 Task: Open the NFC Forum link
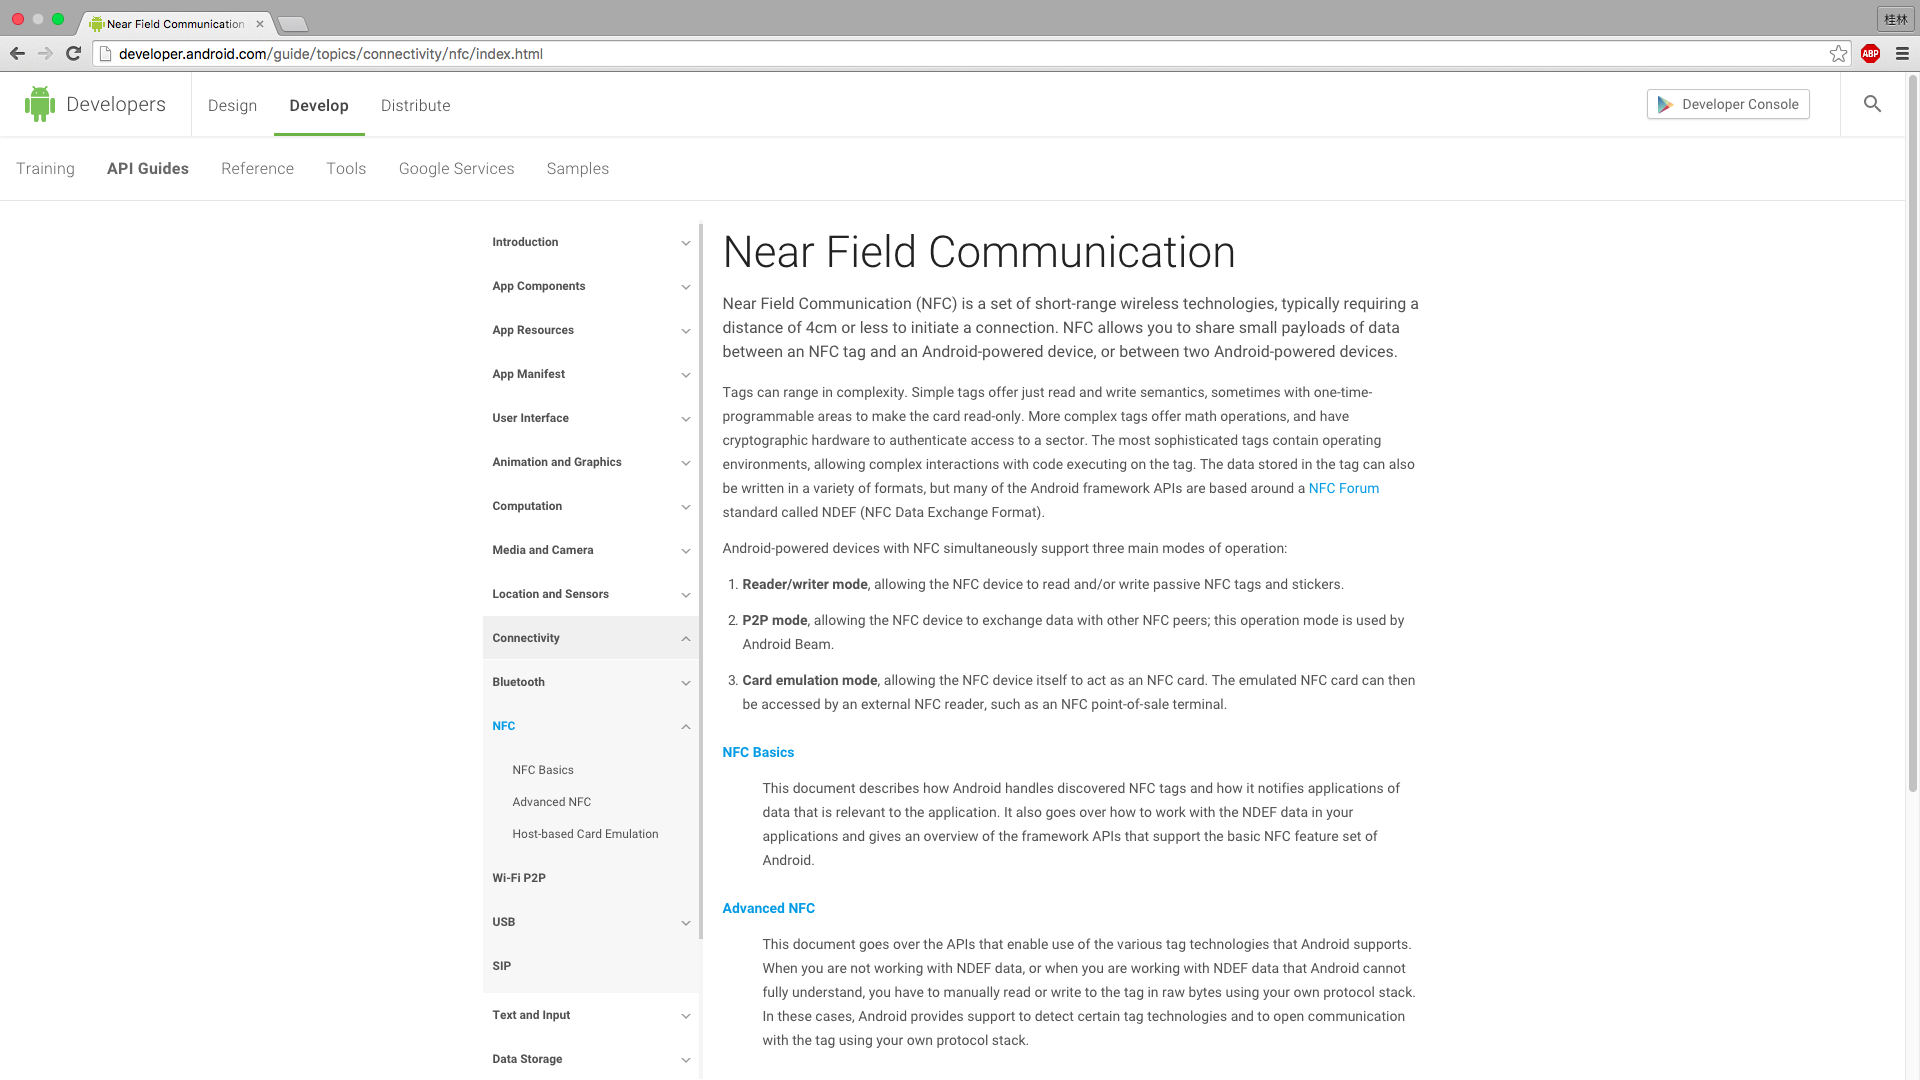[x=1342, y=488]
